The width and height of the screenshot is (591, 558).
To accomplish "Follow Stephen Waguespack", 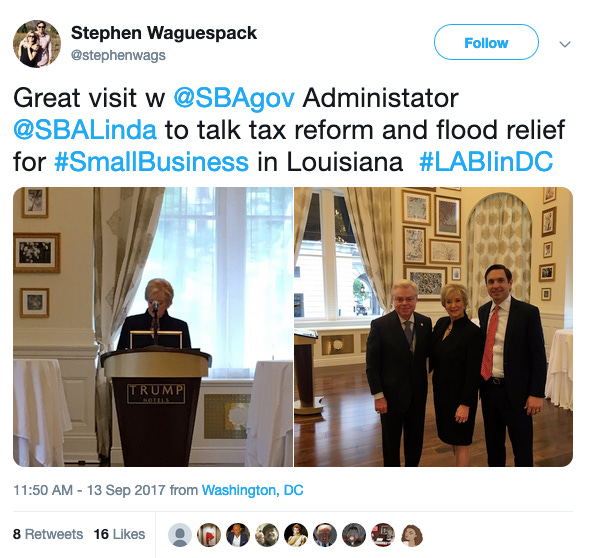I will pyautogui.click(x=486, y=42).
